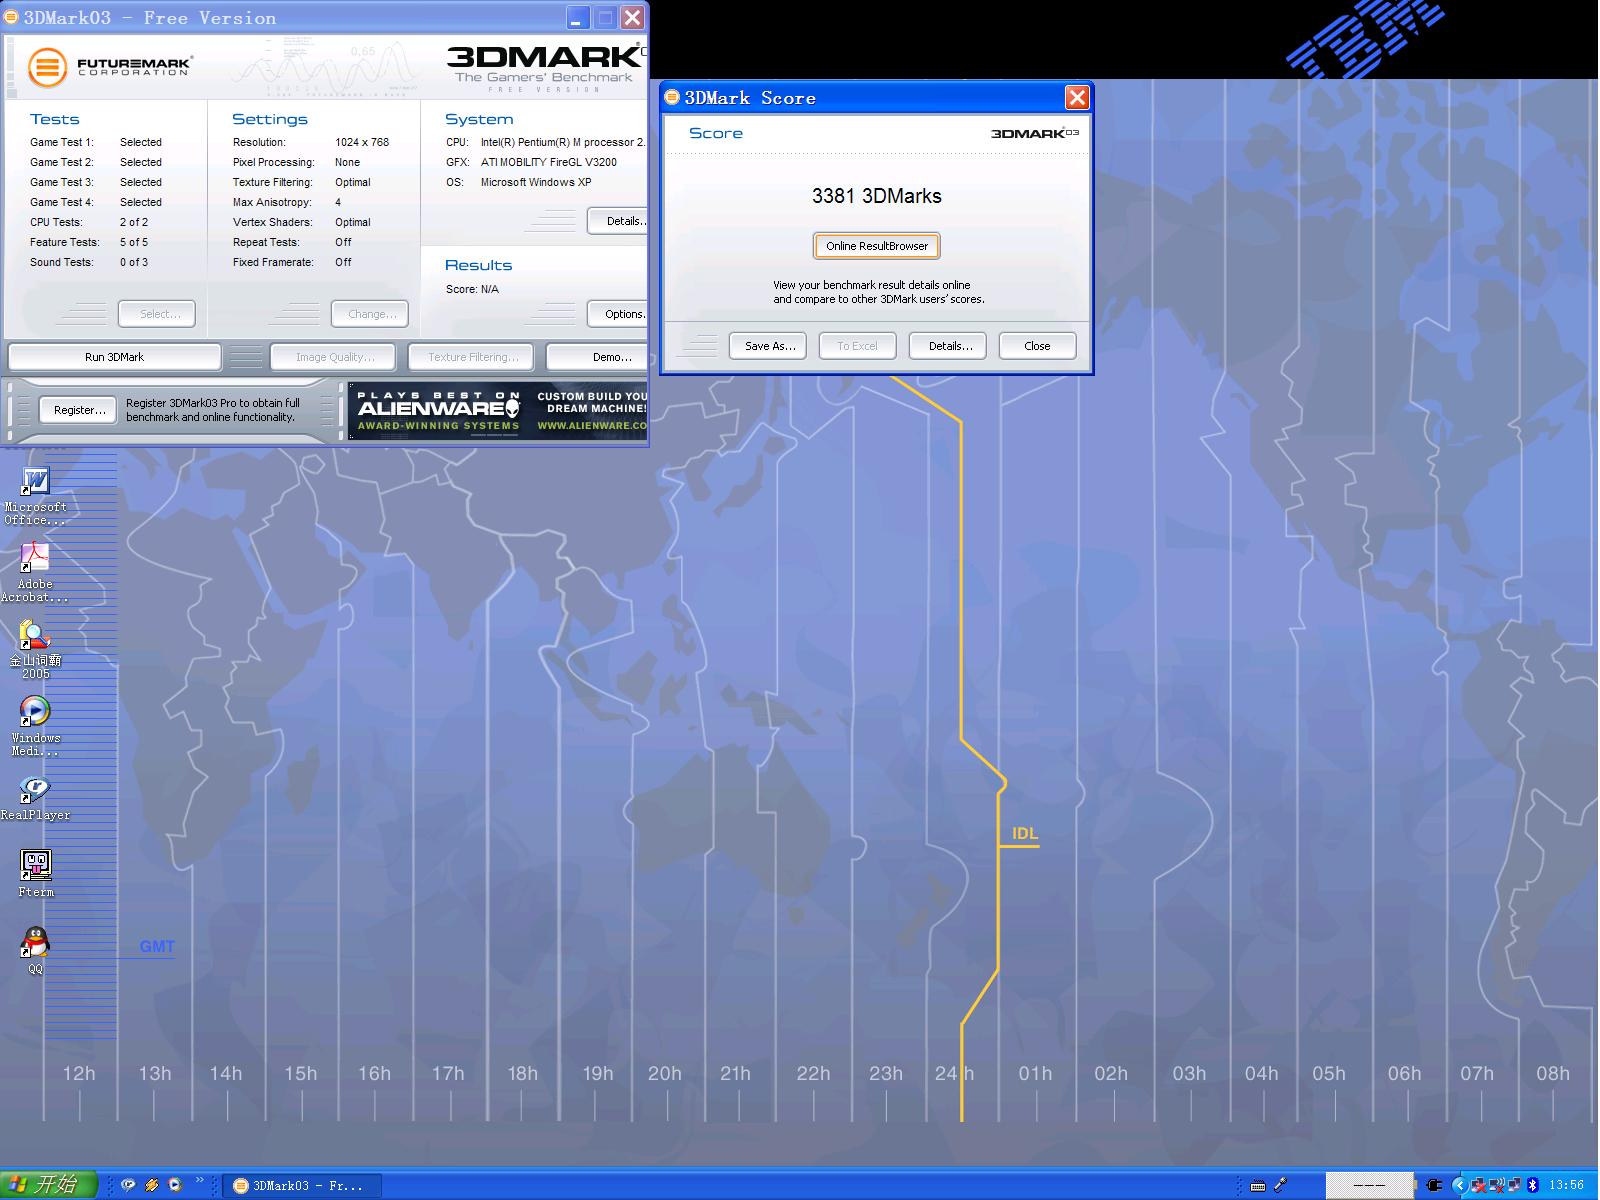Image resolution: width=1600 pixels, height=1200 pixels.
Task: Select the RealPlayer desktop shortcut
Action: point(35,789)
